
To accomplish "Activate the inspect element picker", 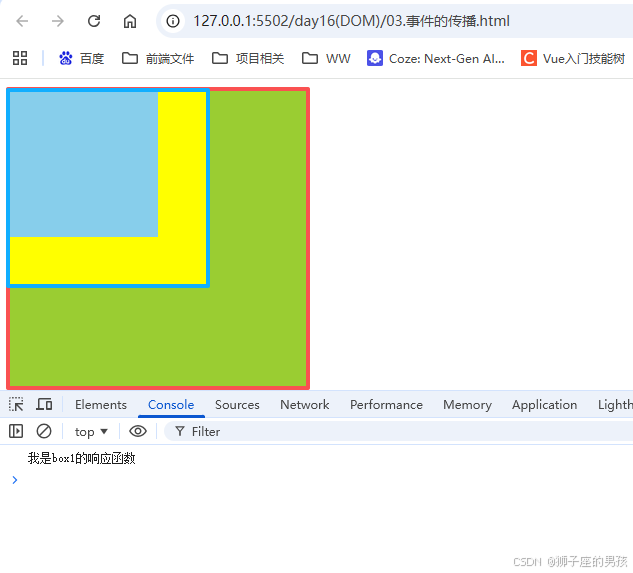I will 16,404.
